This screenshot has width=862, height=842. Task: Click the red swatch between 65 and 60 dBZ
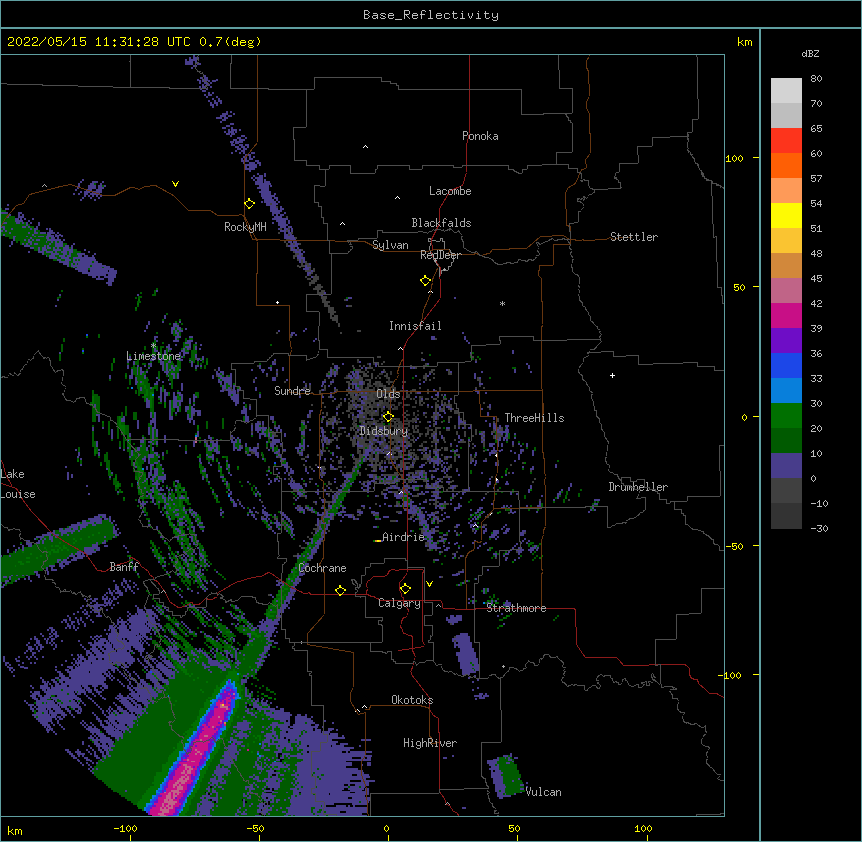(x=786, y=140)
